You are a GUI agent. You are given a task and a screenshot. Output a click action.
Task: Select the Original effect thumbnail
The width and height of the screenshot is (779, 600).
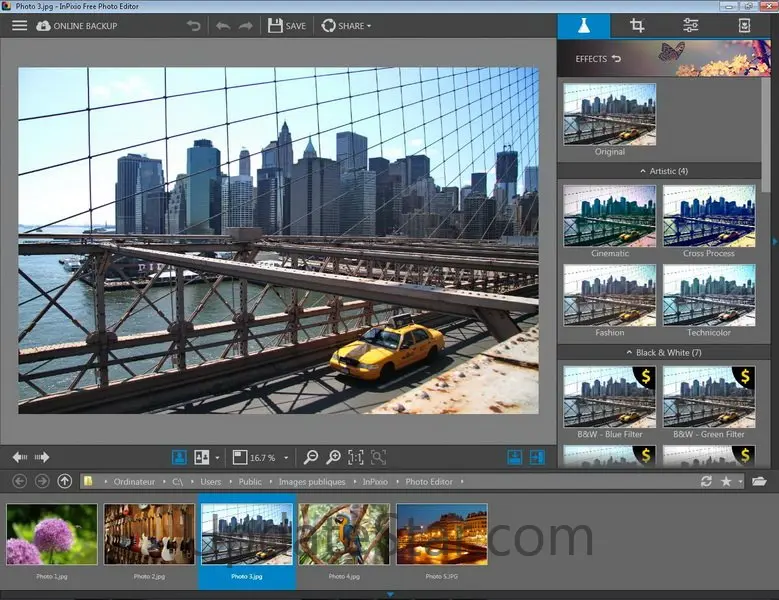coord(610,114)
